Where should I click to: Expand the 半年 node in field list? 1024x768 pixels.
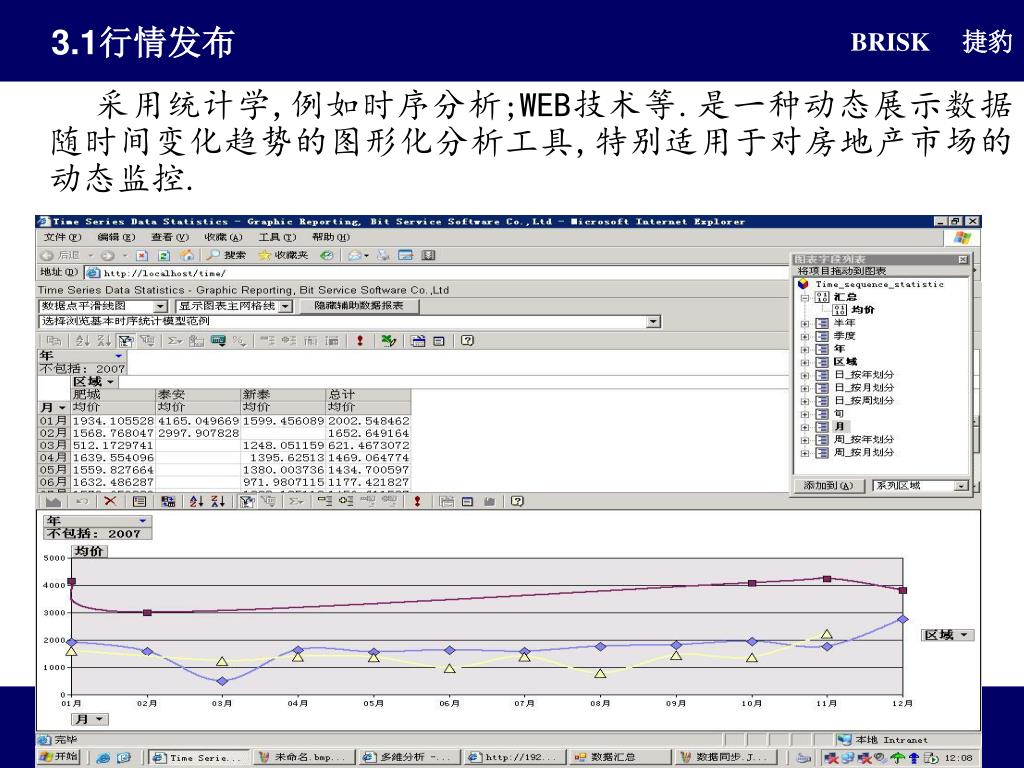pos(805,323)
